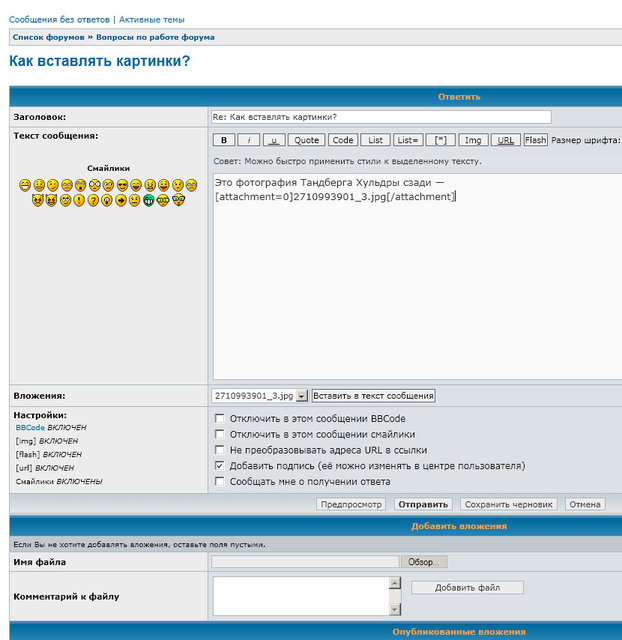Viewport: 622px width, 640px height.
Task: Insert the confused smiley
Action: [108, 185]
